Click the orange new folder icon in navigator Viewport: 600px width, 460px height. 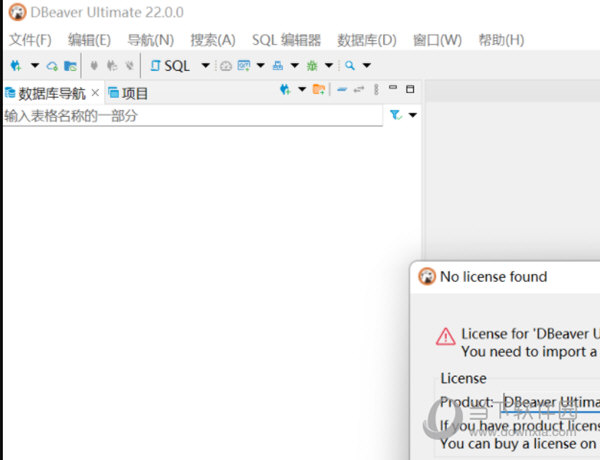pos(319,90)
